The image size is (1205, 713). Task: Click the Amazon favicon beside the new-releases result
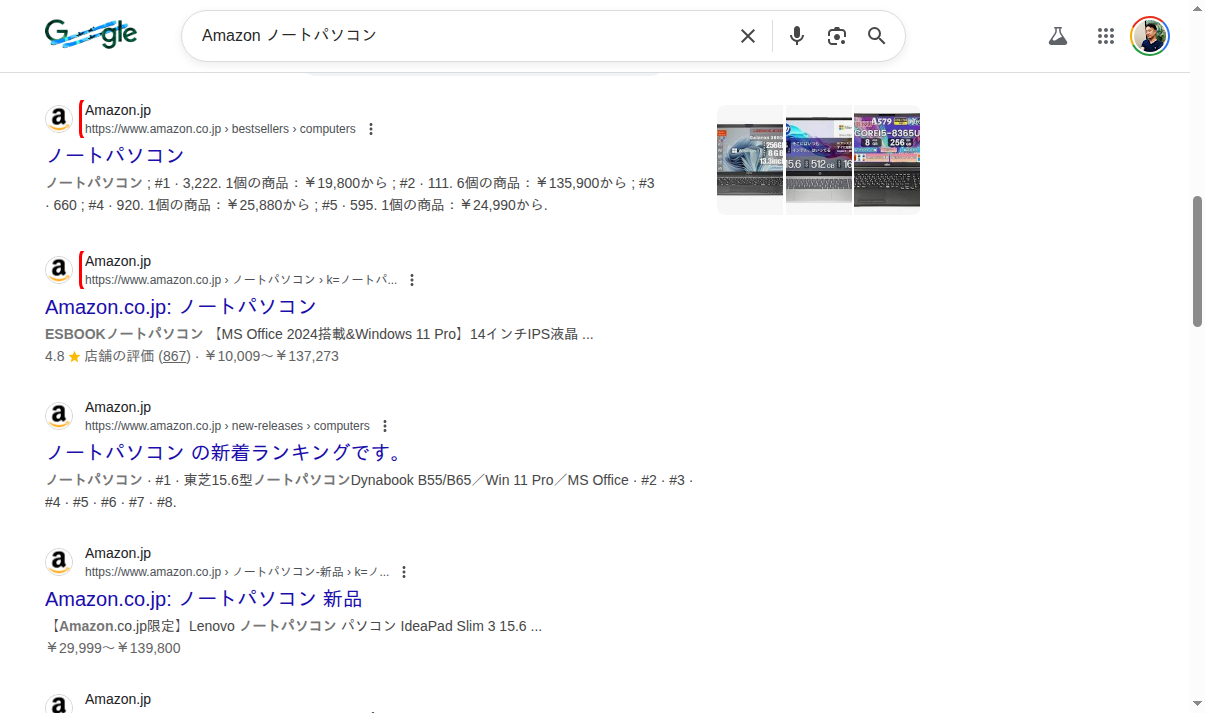(x=59, y=414)
